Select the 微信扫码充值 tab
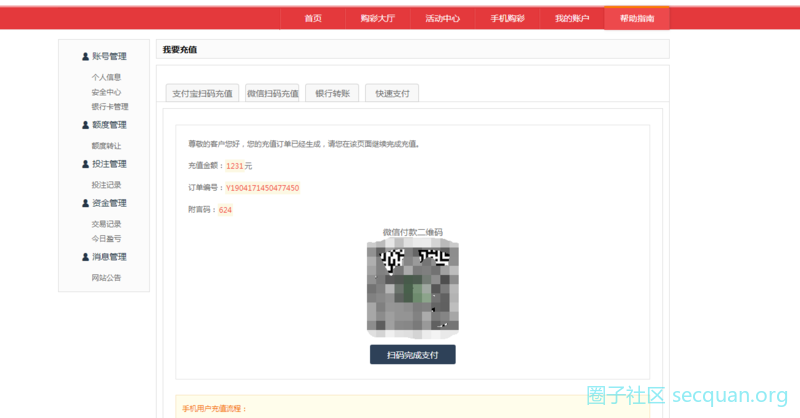 tap(272, 93)
